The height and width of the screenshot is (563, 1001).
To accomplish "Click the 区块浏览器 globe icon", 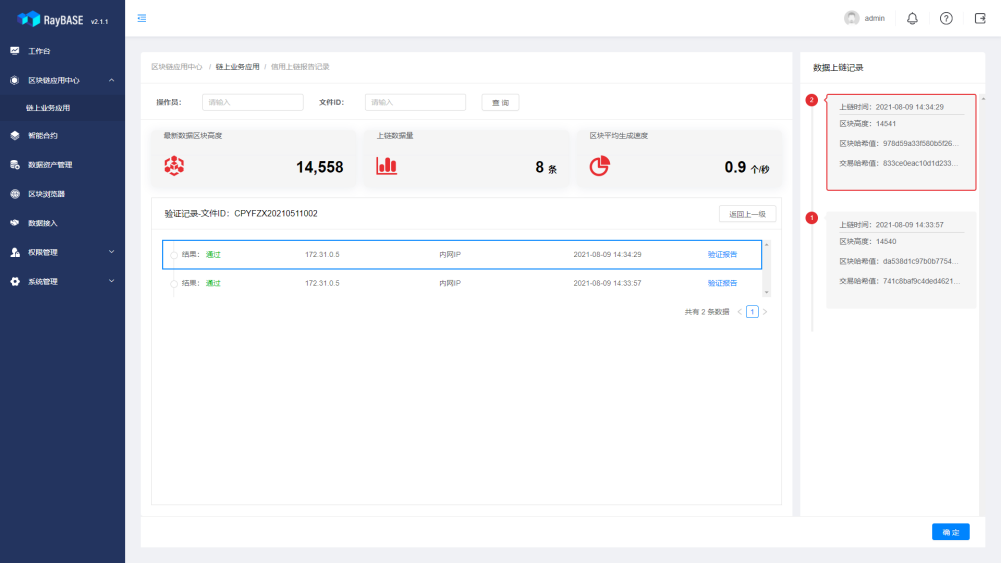I will point(15,194).
